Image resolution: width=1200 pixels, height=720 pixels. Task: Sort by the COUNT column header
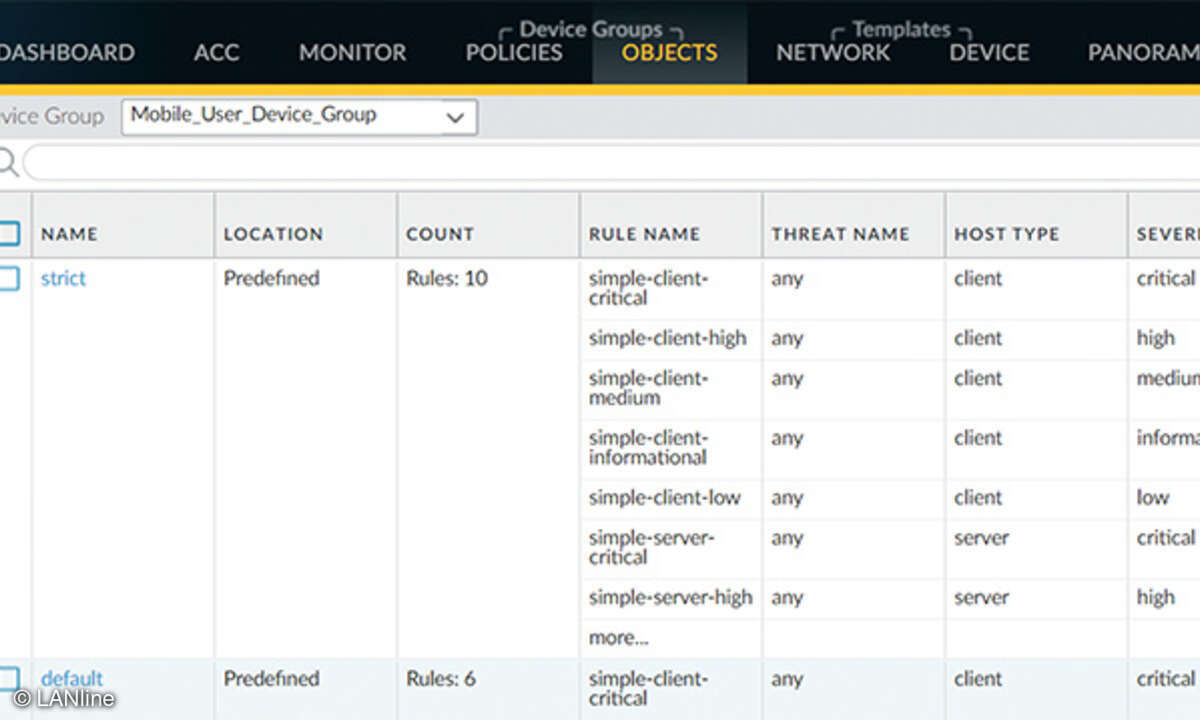click(440, 234)
